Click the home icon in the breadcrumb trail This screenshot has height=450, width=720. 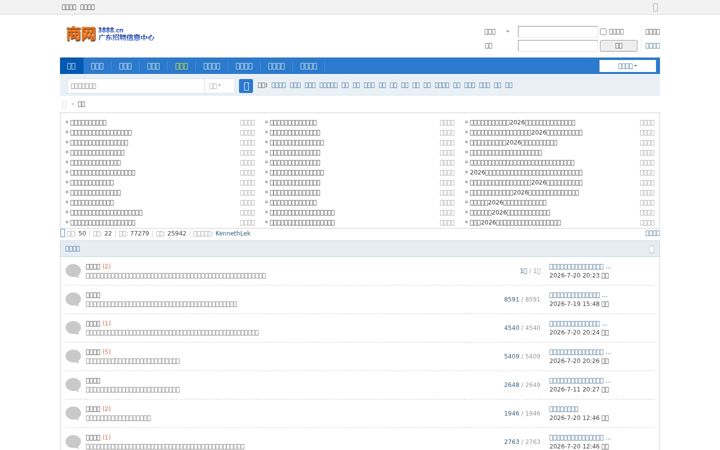pos(64,104)
